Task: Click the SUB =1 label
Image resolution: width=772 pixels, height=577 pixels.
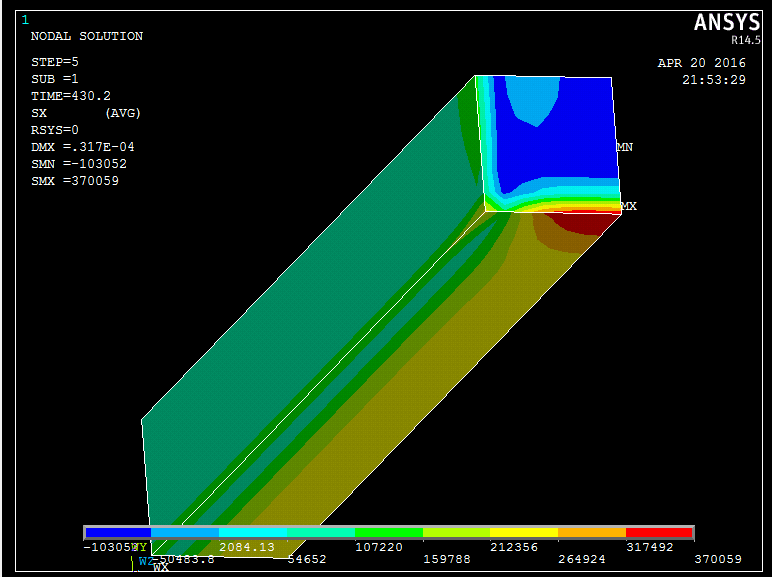Action: click(x=55, y=79)
